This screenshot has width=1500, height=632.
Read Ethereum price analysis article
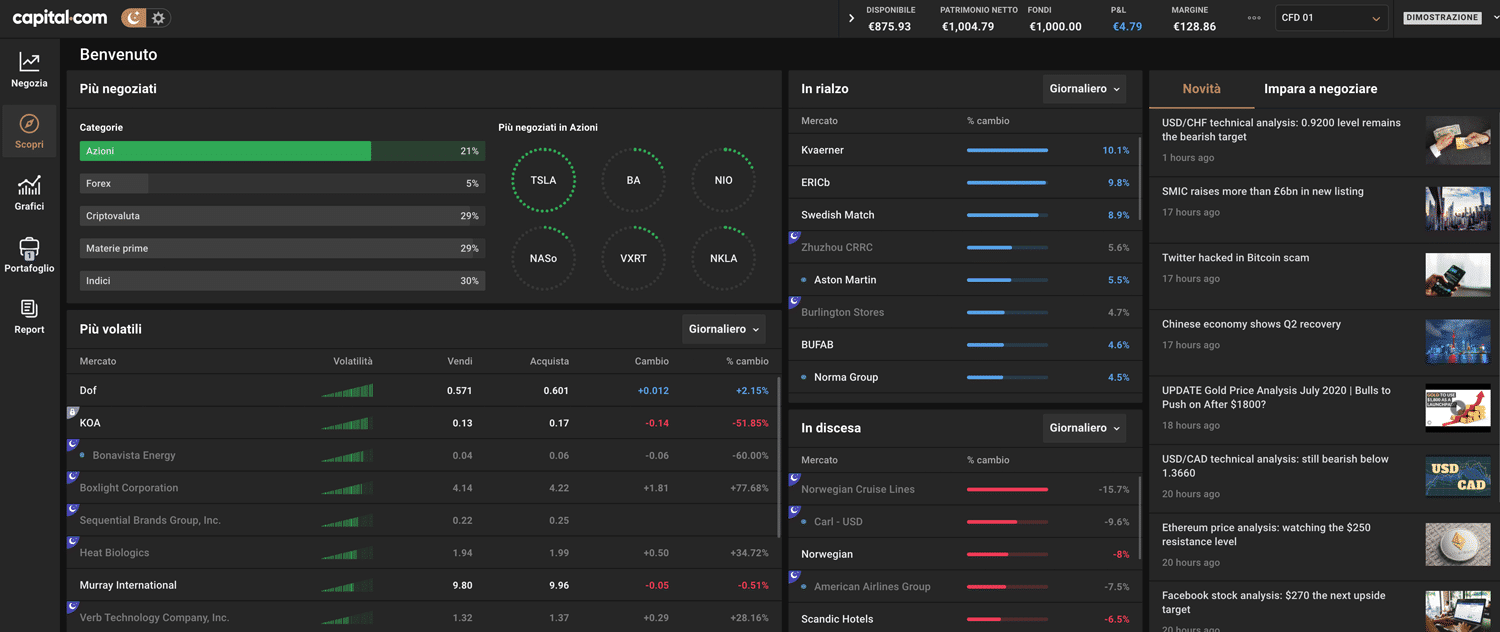(x=1266, y=534)
